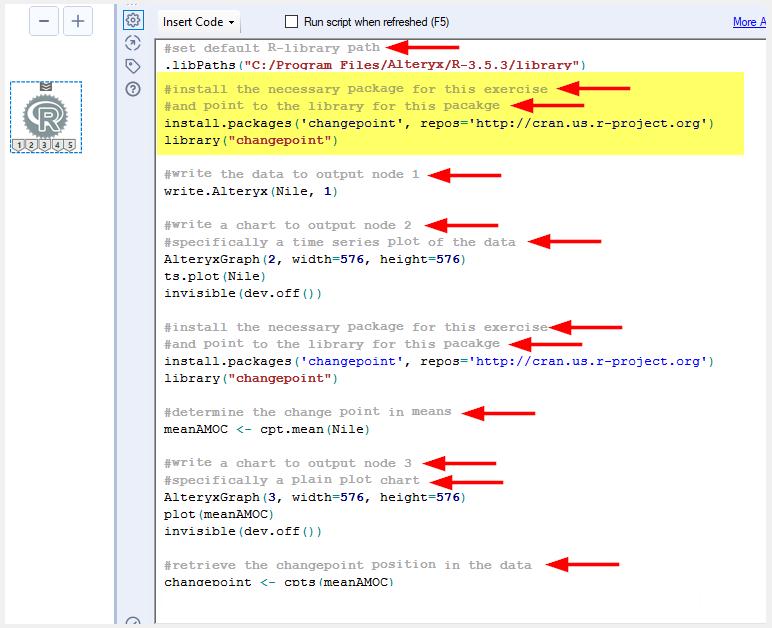Click R tool output anchor 3
772x628 pixels.
click(x=44, y=145)
